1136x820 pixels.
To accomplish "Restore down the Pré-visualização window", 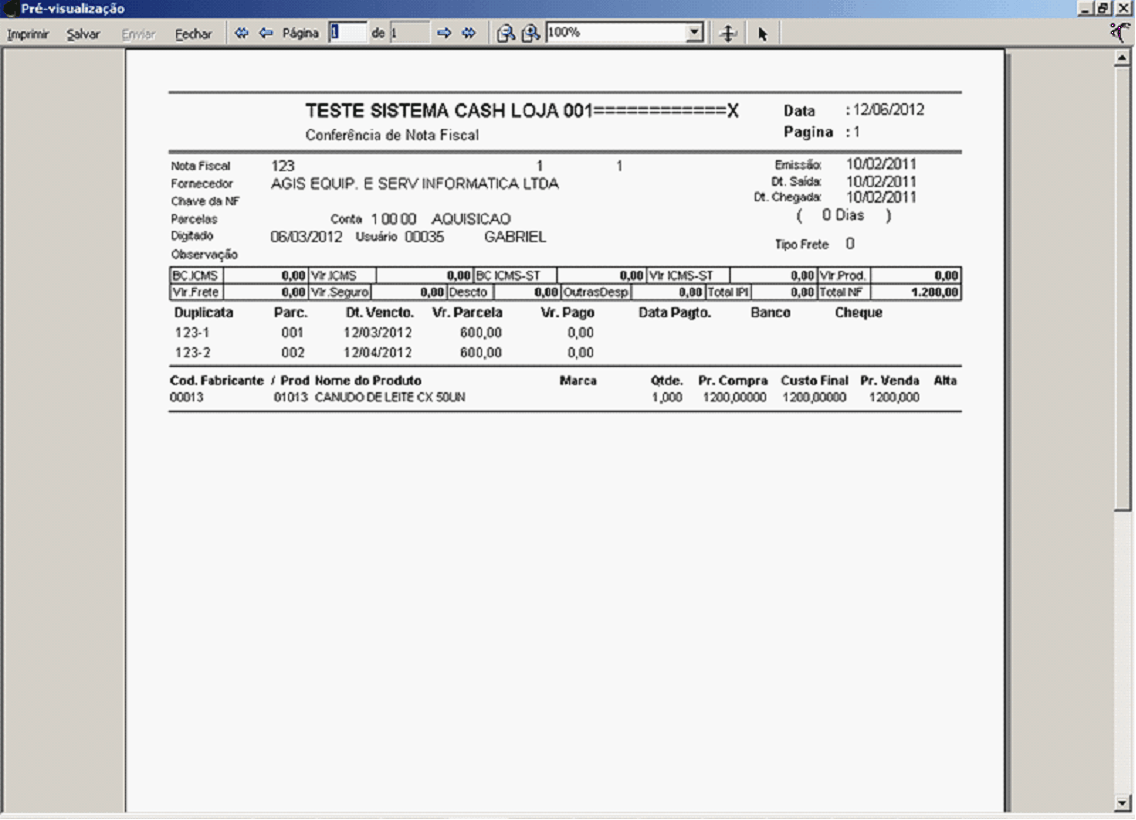I will [x=1111, y=8].
